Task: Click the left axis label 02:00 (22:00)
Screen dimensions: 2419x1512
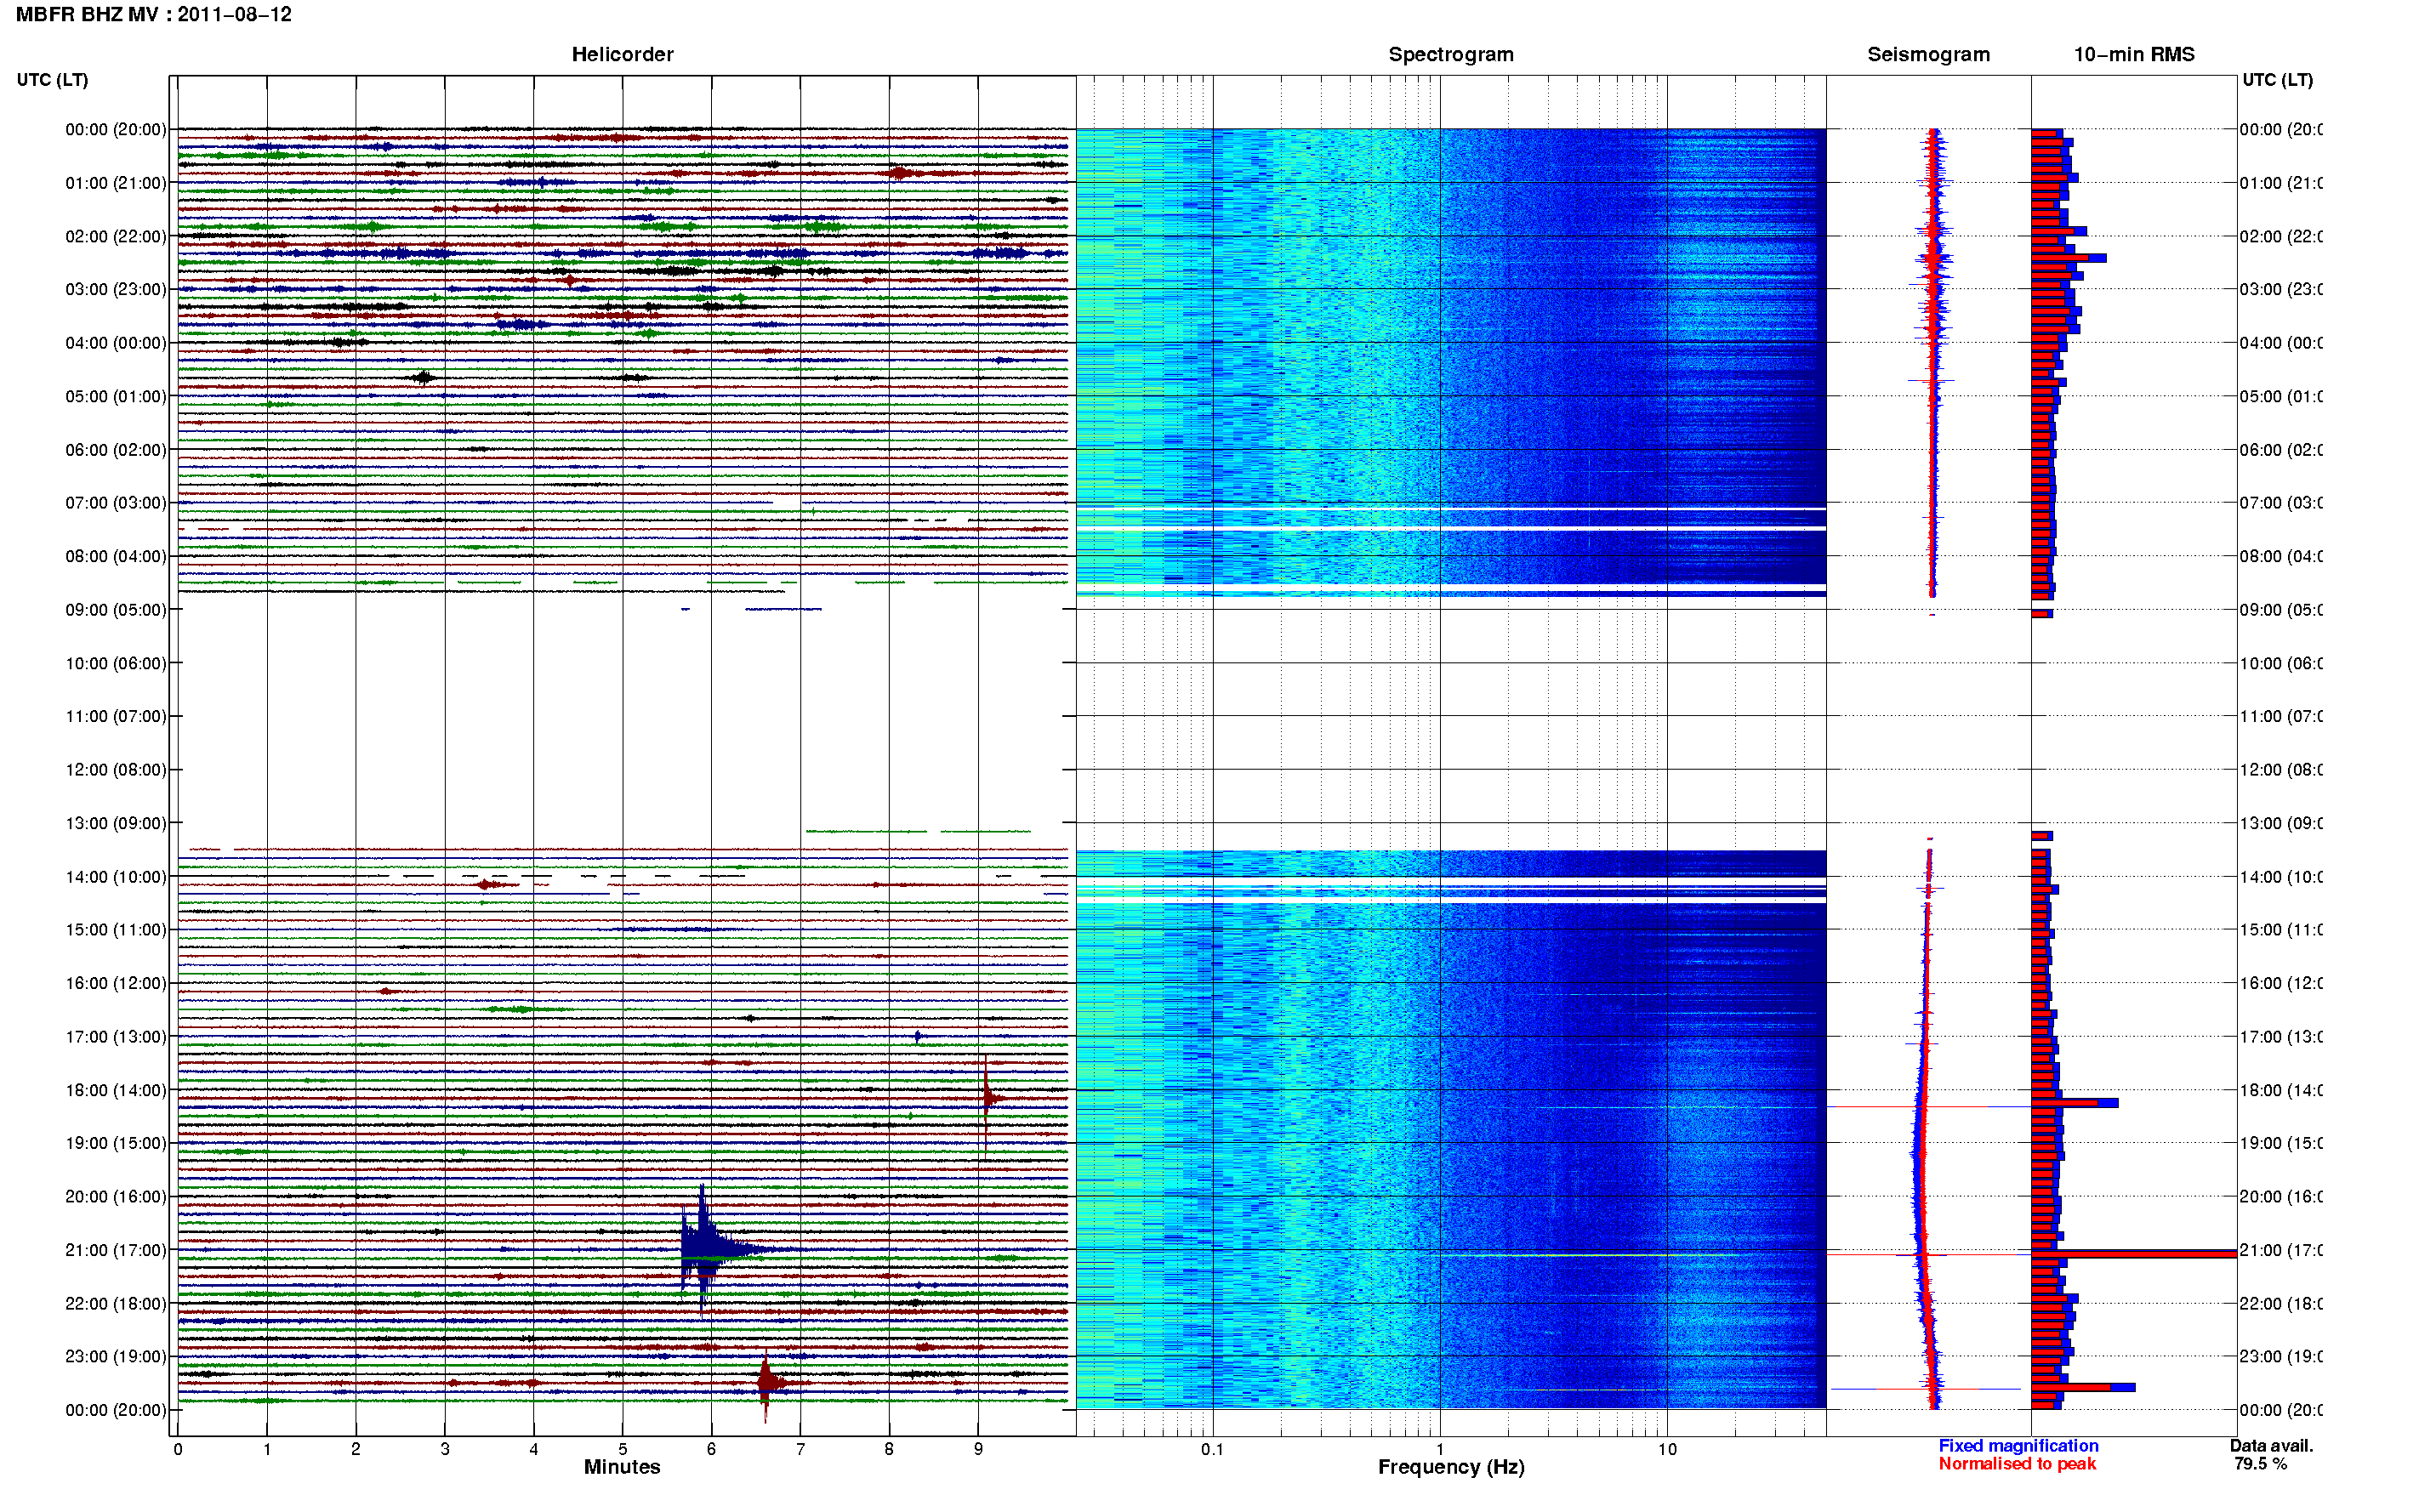Action: (x=116, y=236)
